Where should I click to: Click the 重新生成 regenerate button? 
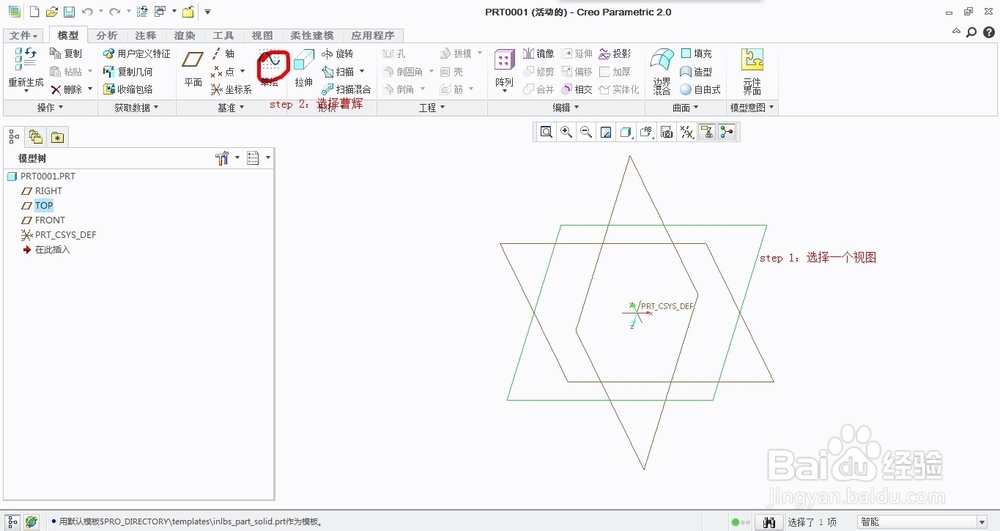pos(26,69)
